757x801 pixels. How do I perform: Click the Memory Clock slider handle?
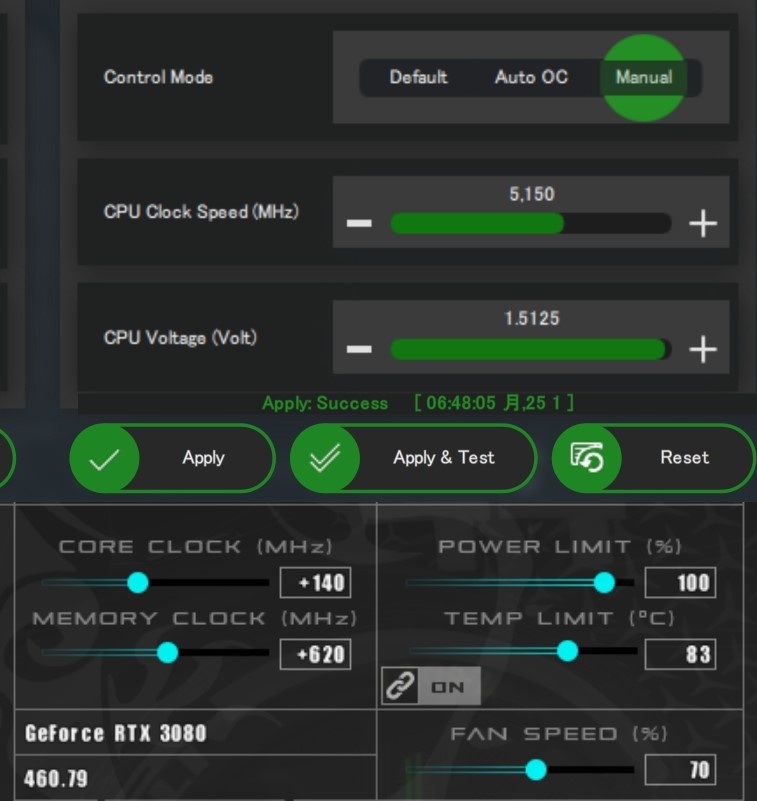tap(167, 652)
